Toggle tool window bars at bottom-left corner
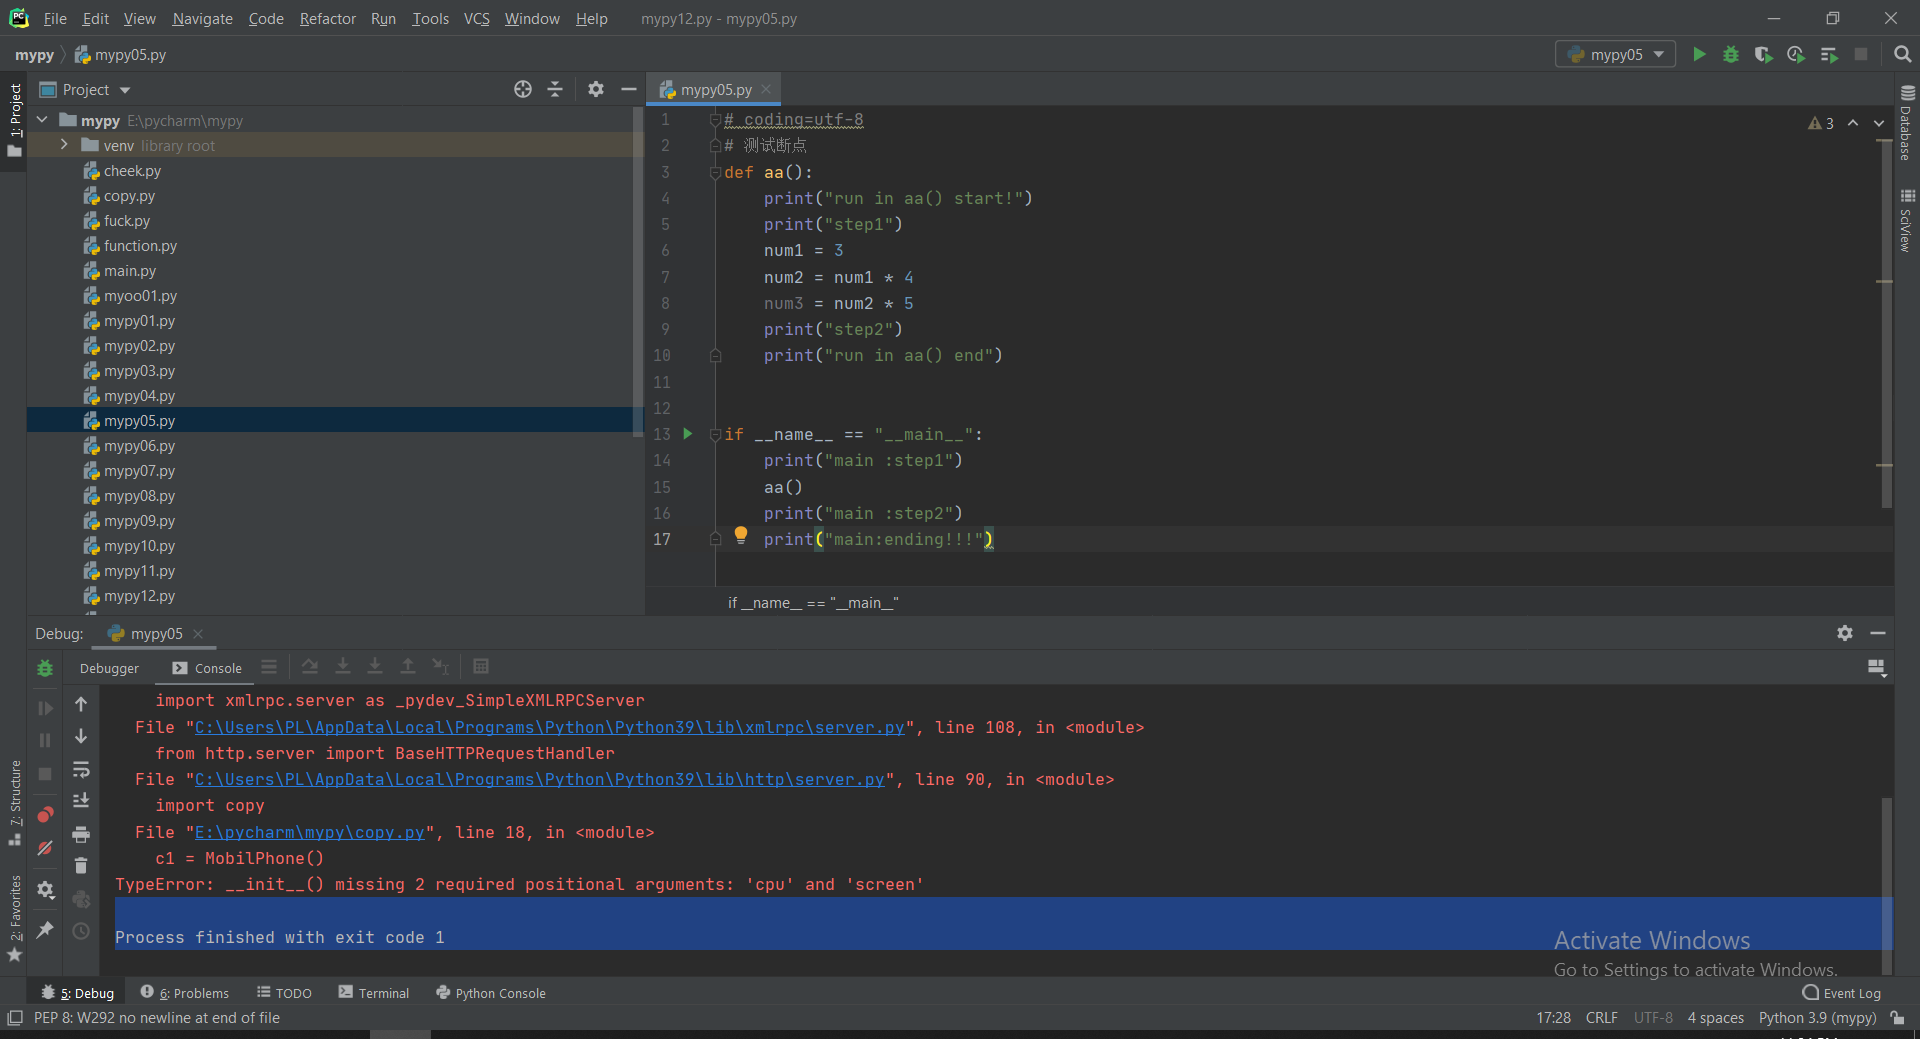This screenshot has width=1920, height=1039. (14, 1017)
